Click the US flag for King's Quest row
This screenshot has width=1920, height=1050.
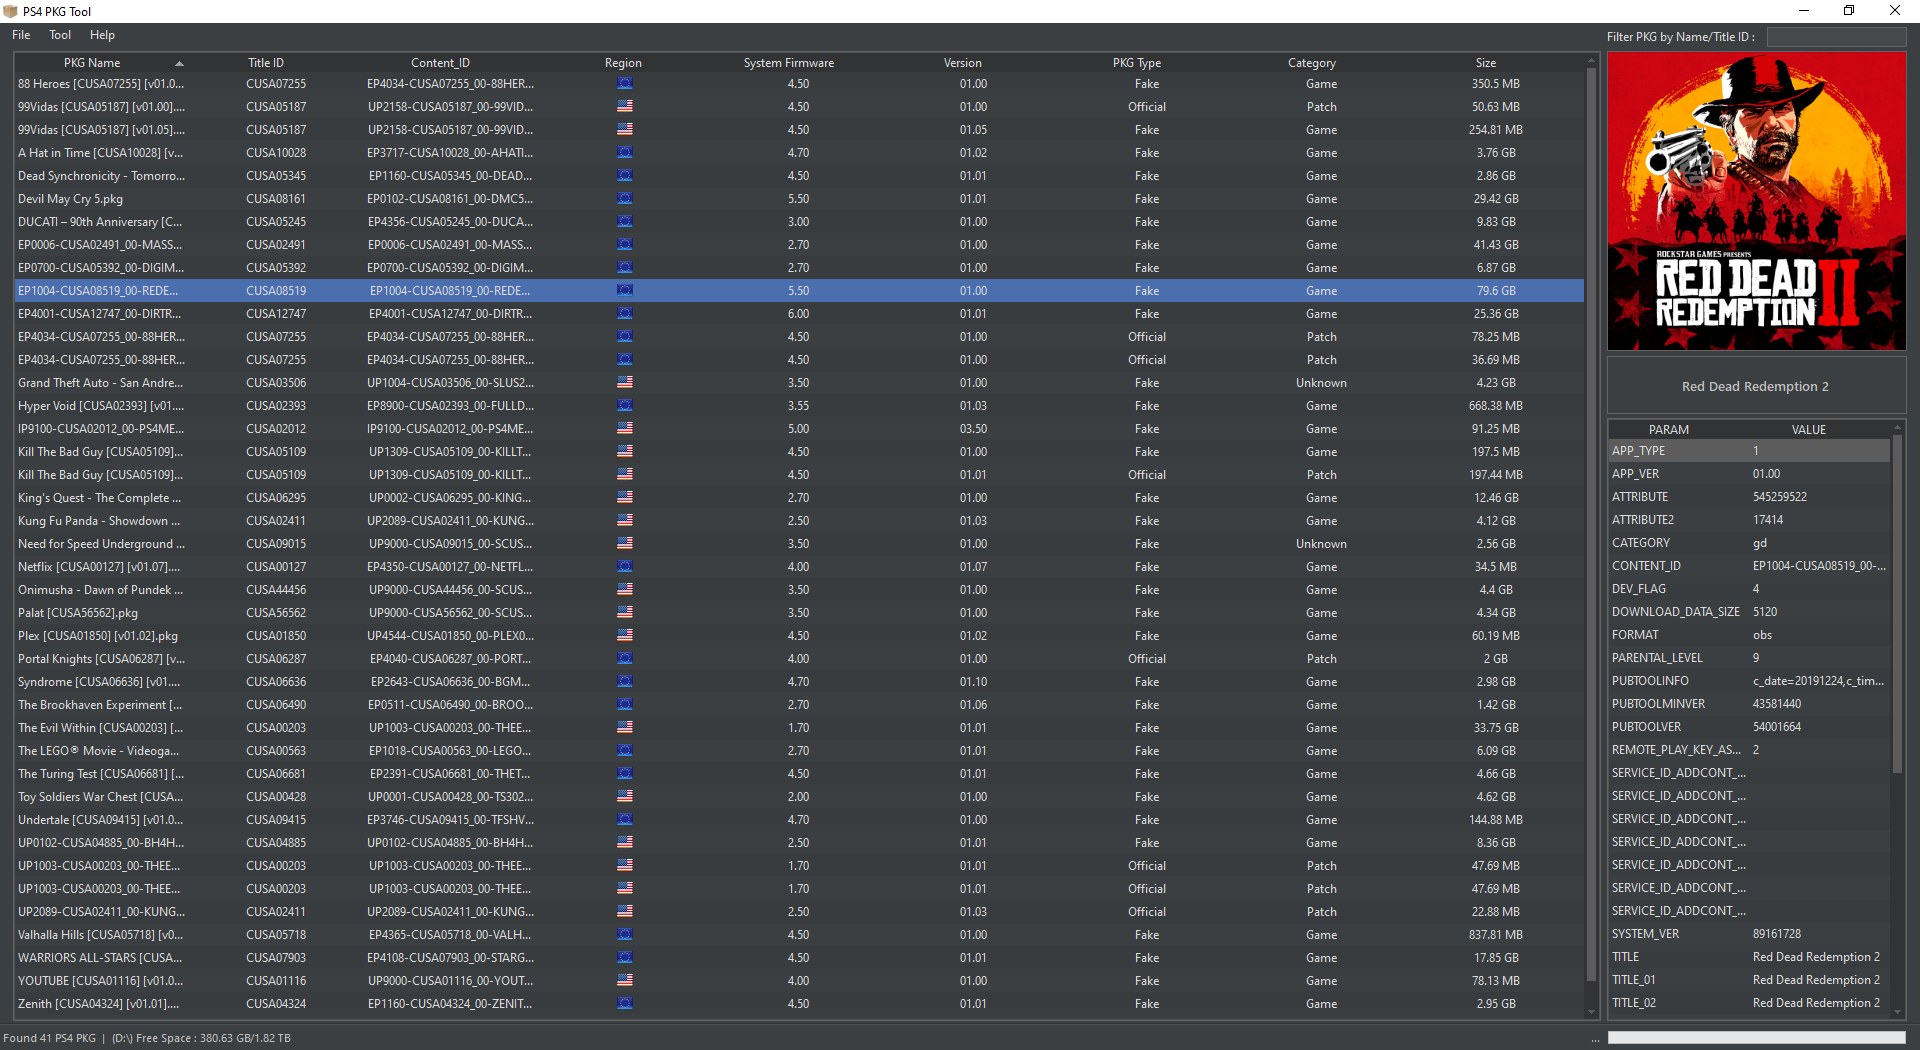click(625, 498)
